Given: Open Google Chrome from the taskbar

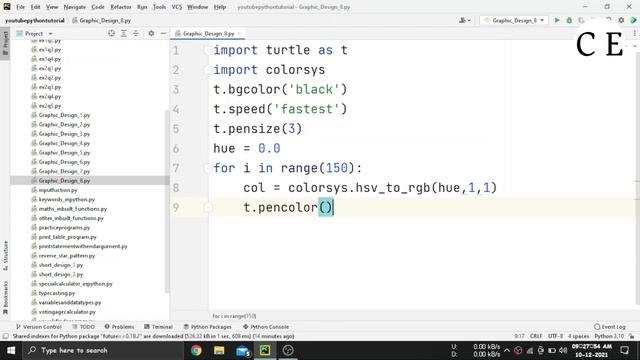Looking at the screenshot, I should pos(196,350).
